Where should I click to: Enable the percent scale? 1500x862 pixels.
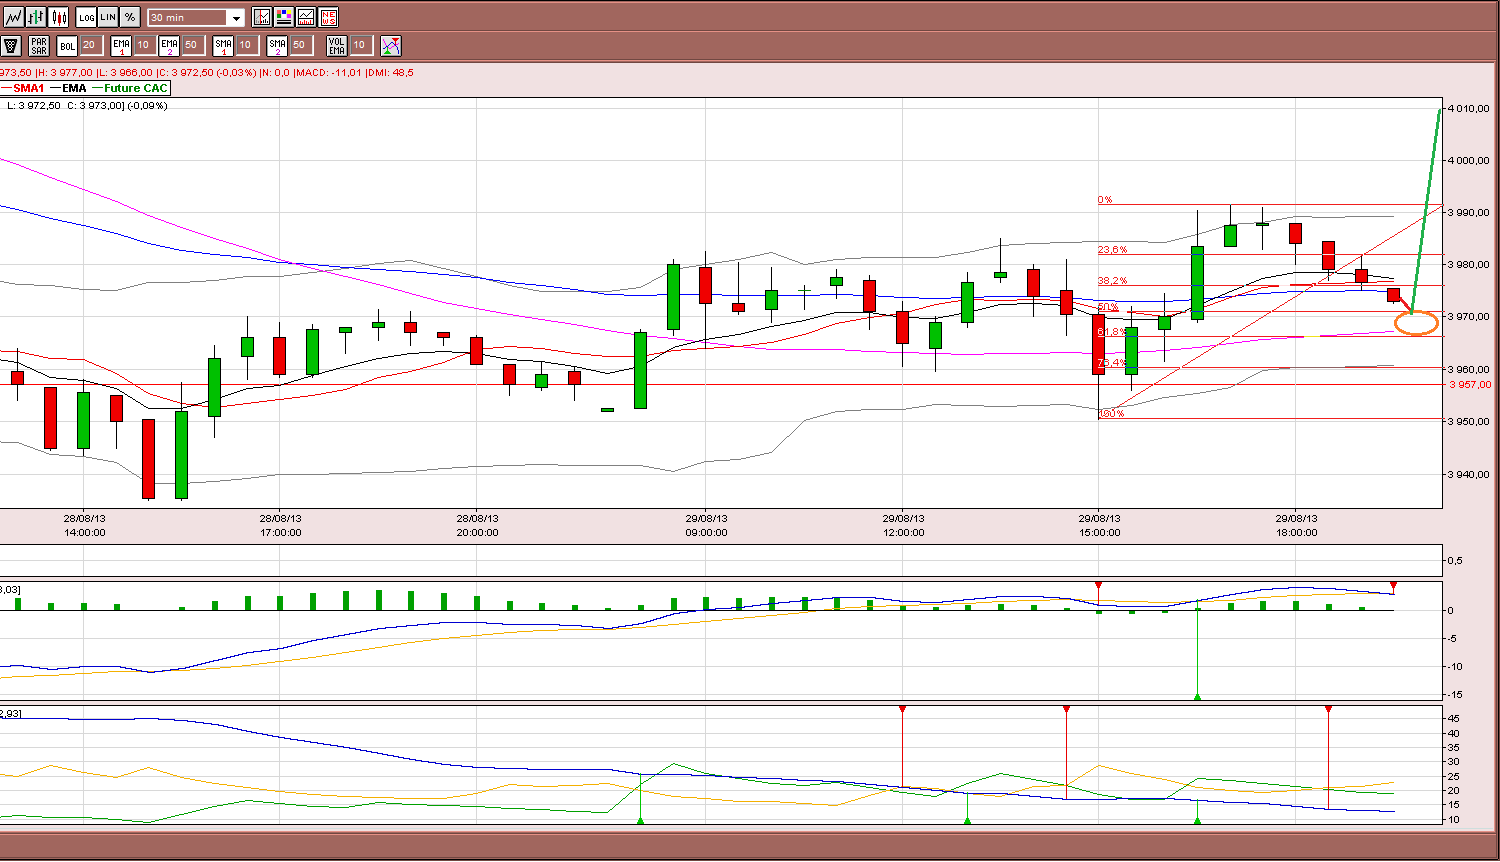pos(130,17)
